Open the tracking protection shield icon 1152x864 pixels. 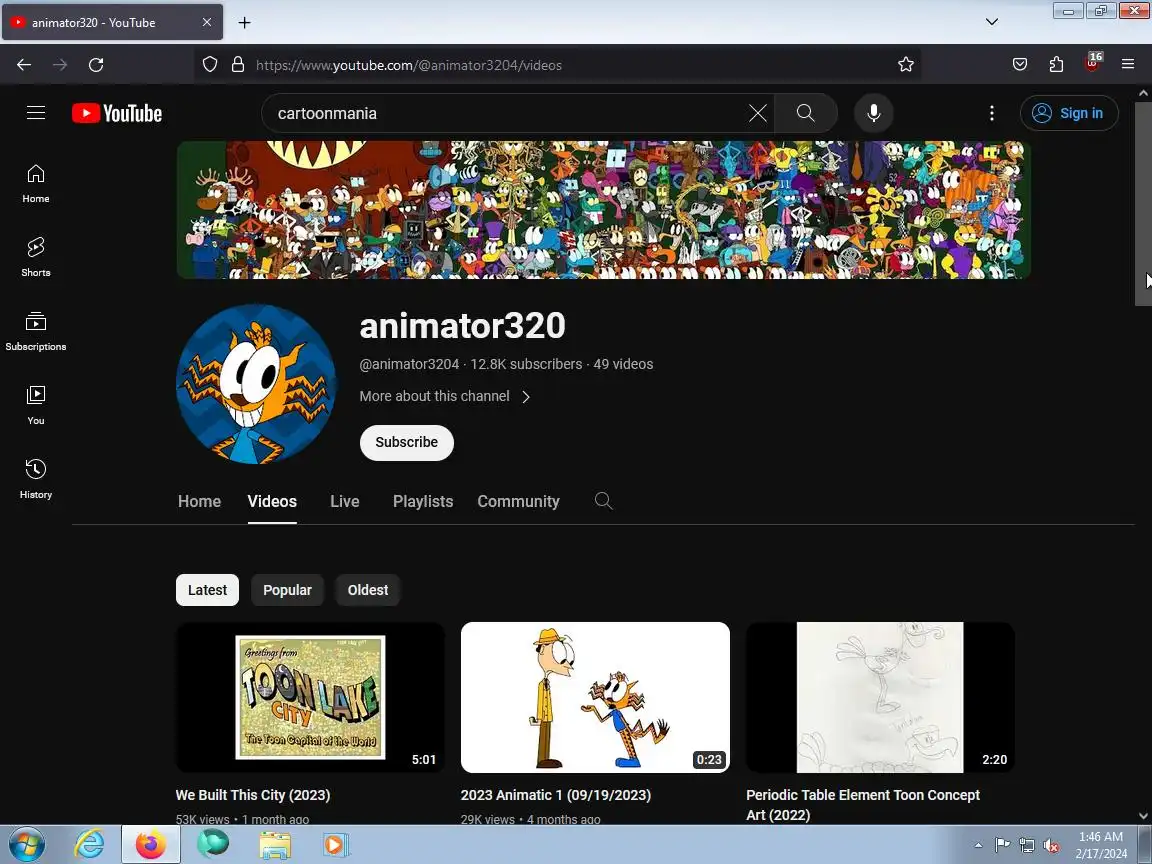point(210,65)
